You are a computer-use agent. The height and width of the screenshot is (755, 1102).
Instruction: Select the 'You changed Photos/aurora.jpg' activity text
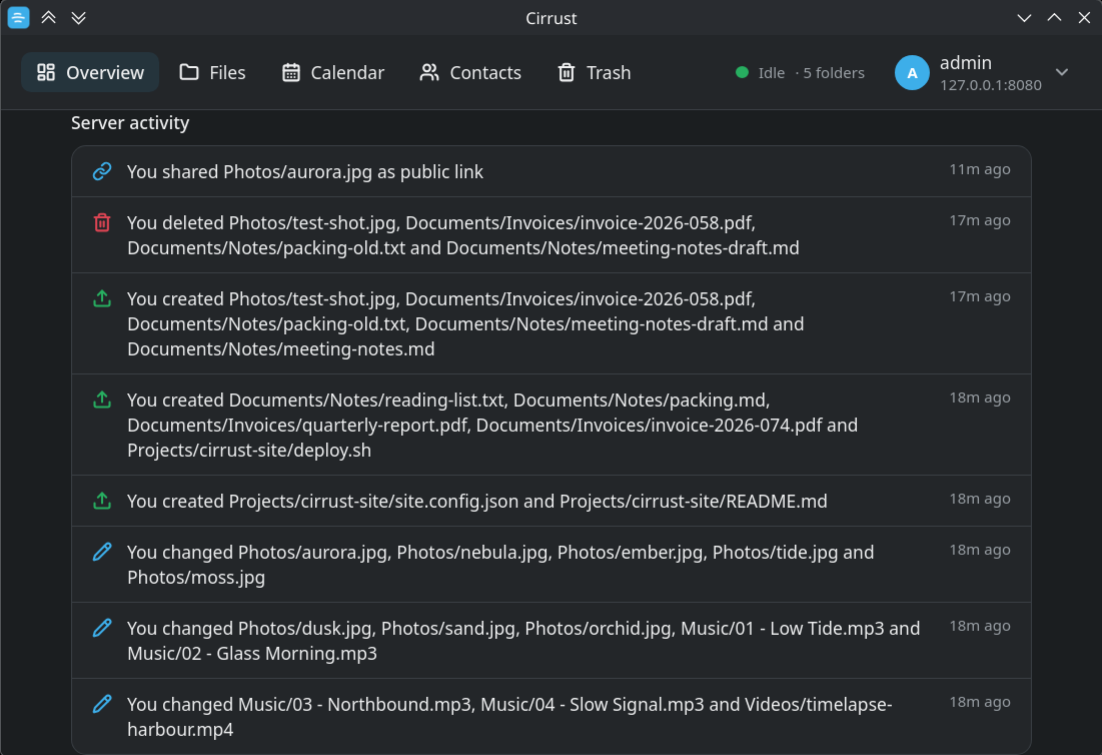pos(500,564)
